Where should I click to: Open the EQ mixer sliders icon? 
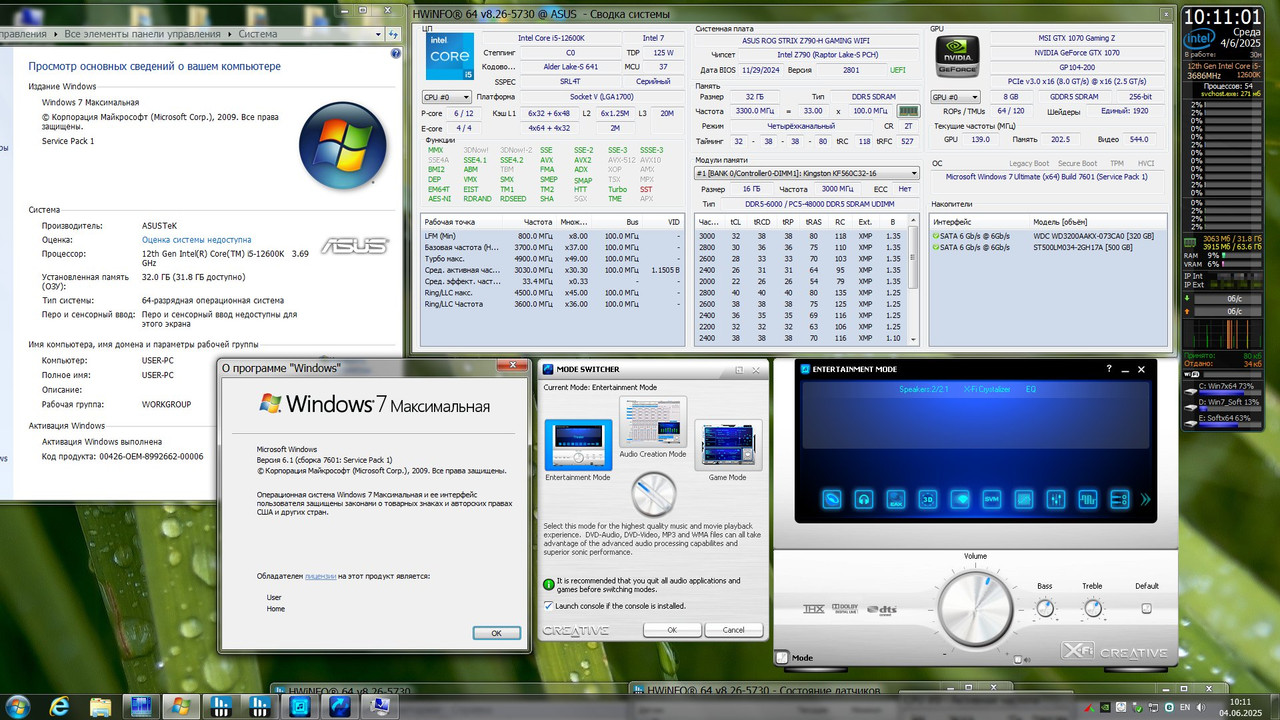point(1056,499)
